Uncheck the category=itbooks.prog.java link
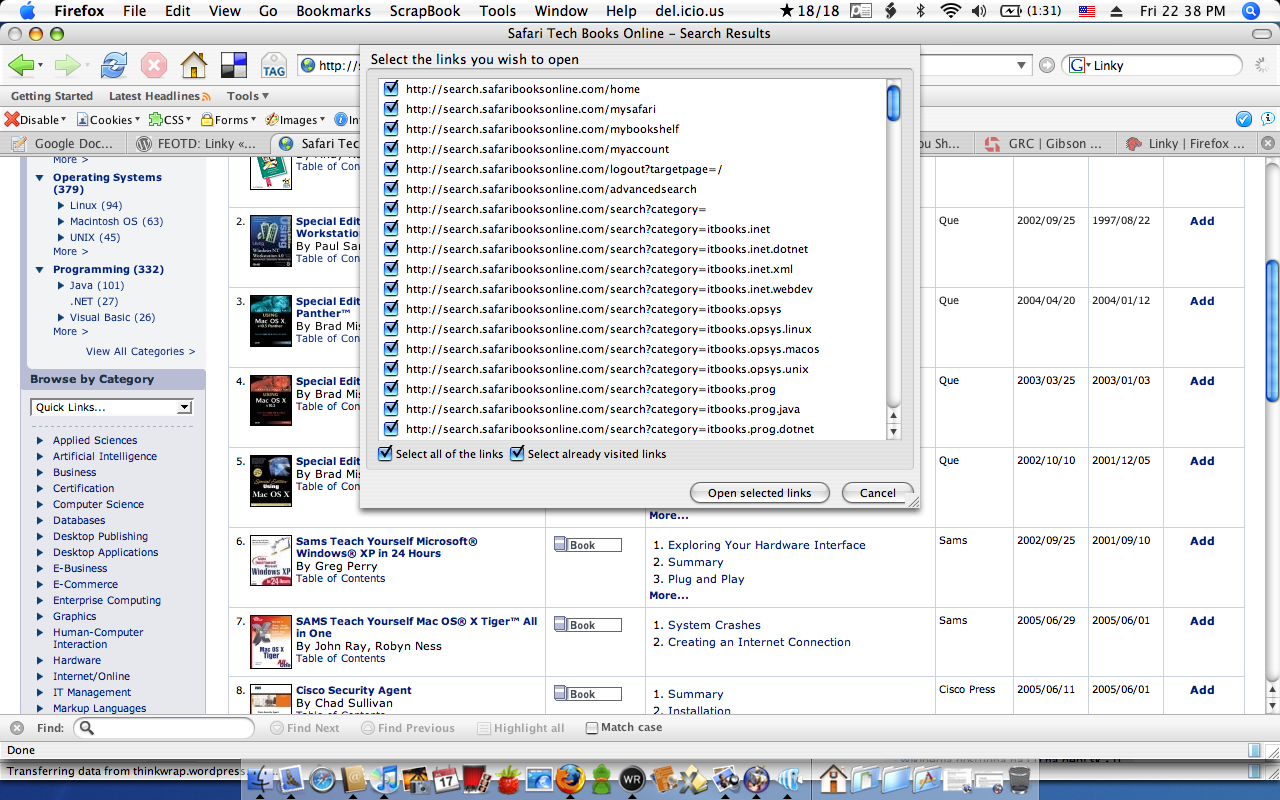The height and width of the screenshot is (800, 1280). (391, 409)
